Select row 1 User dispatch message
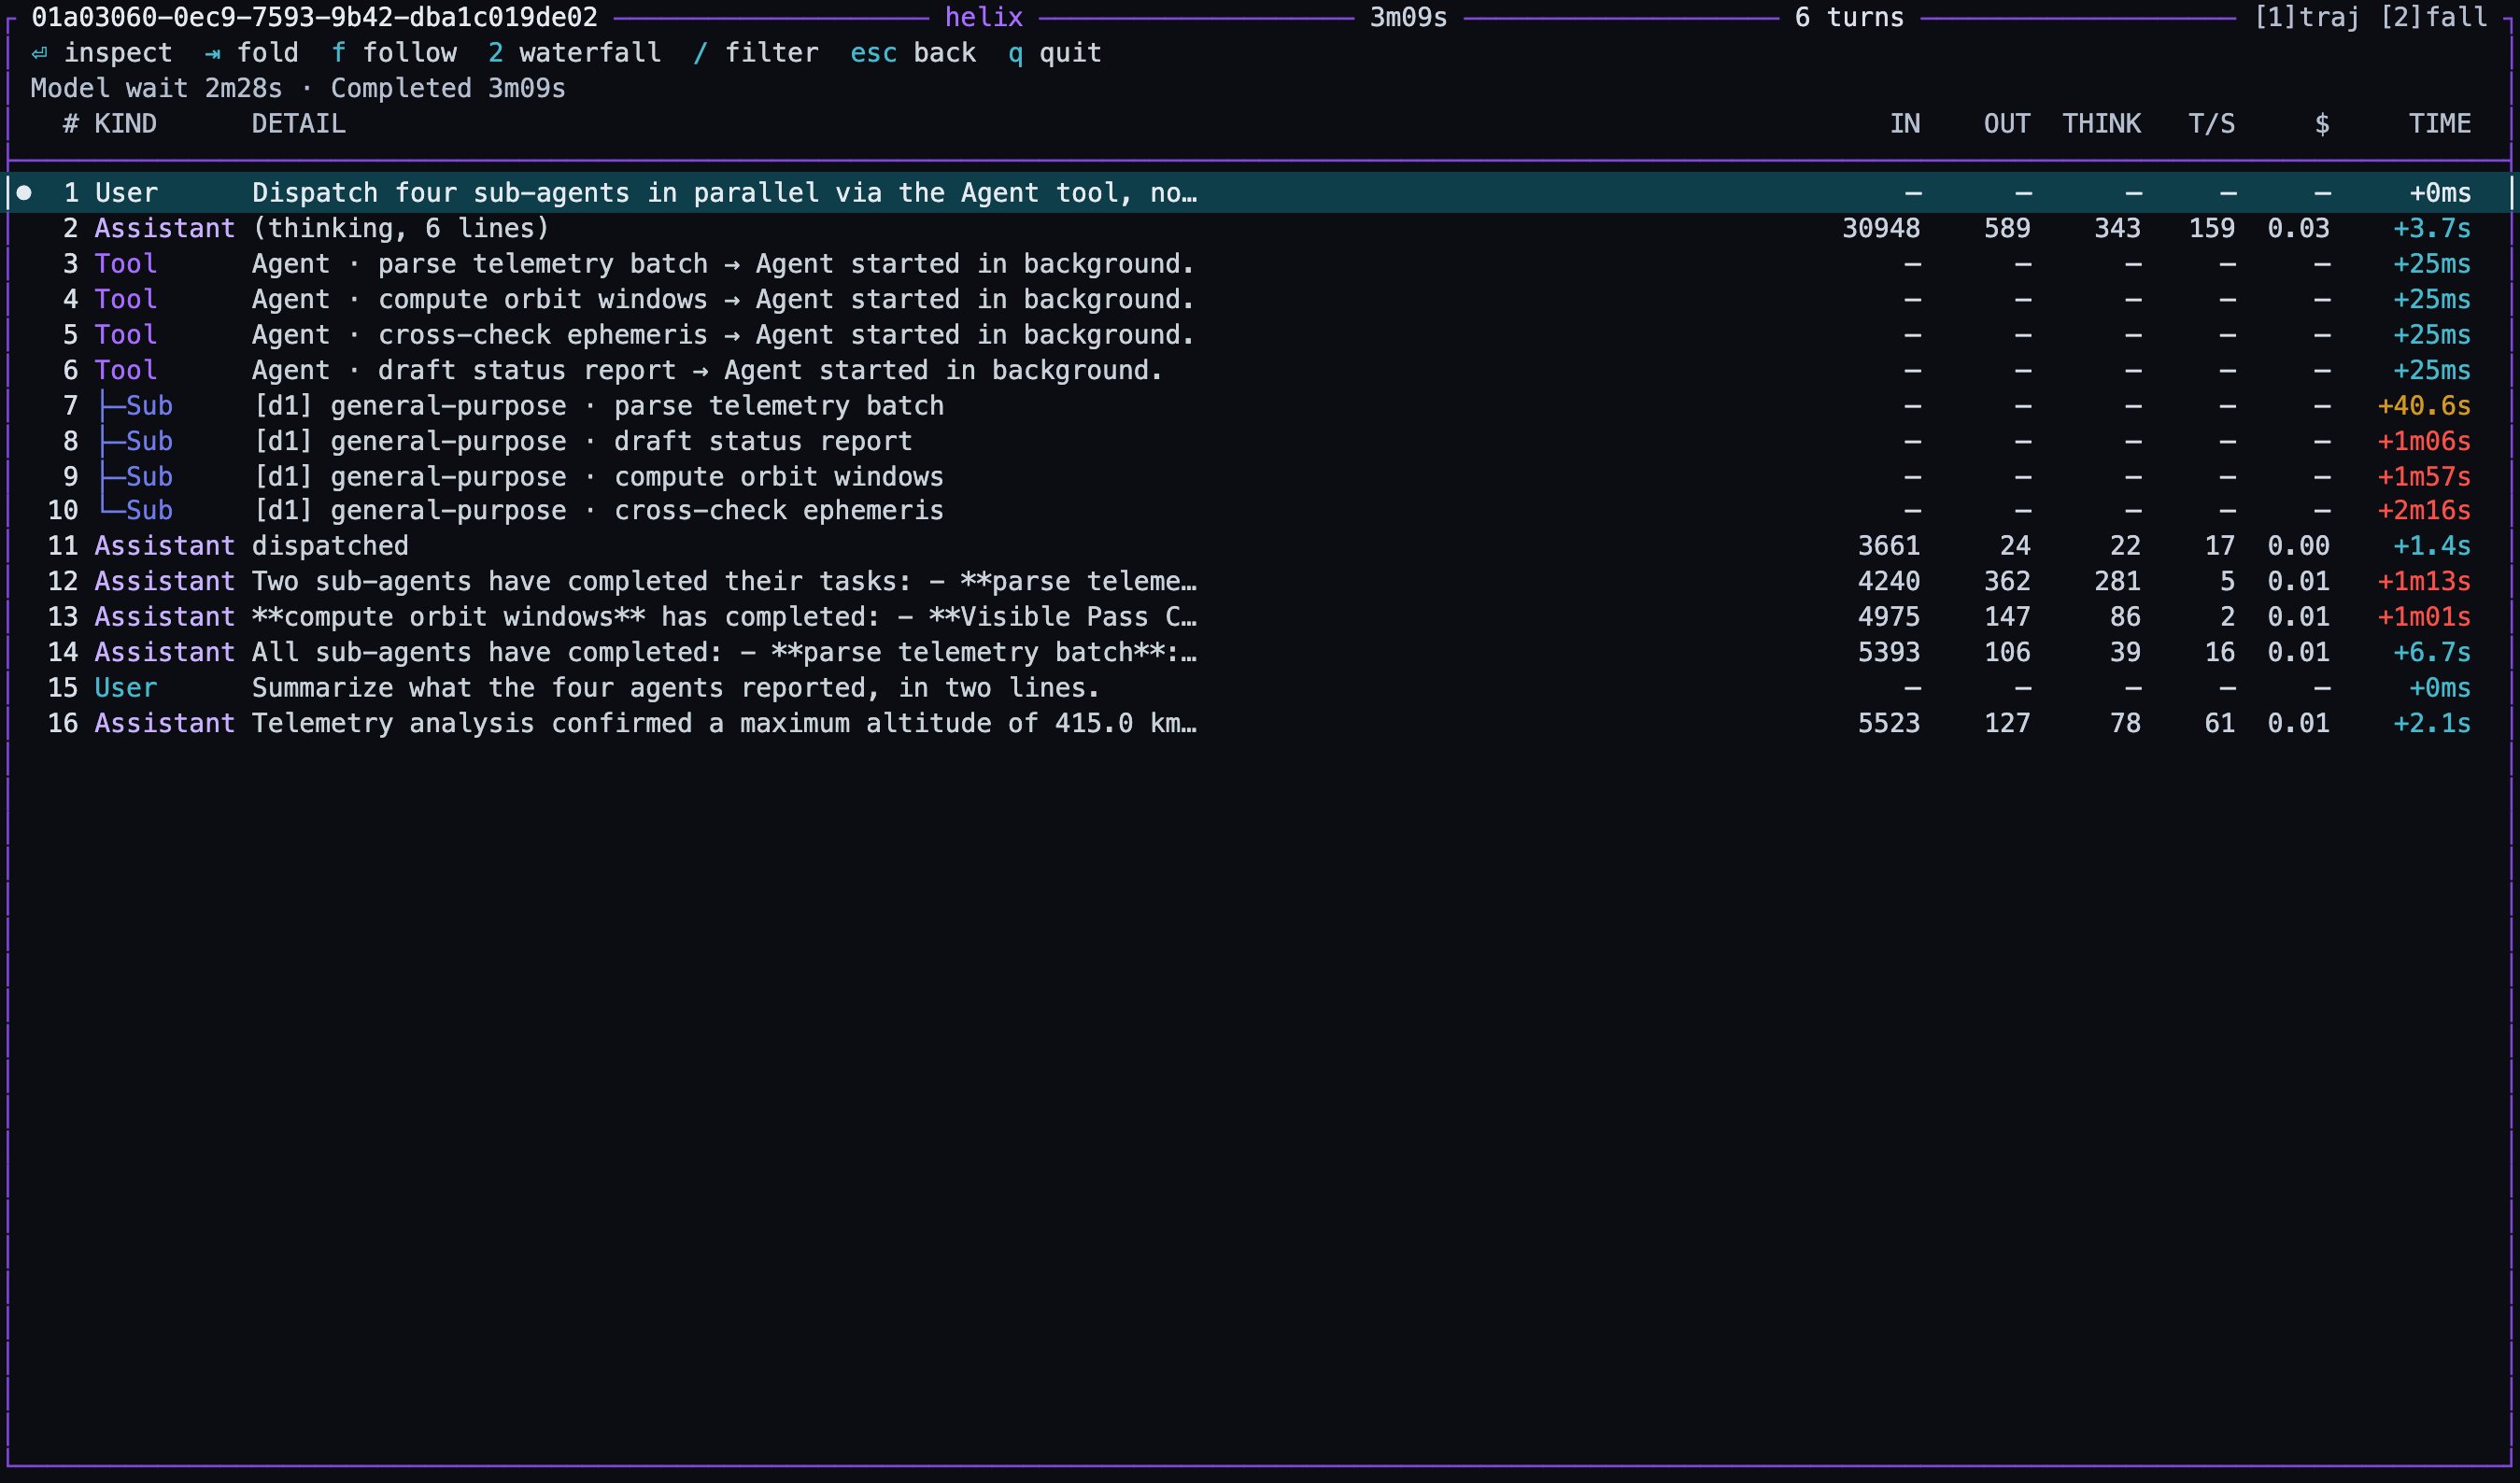Viewport: 2520px width, 1483px height. (x=1260, y=193)
